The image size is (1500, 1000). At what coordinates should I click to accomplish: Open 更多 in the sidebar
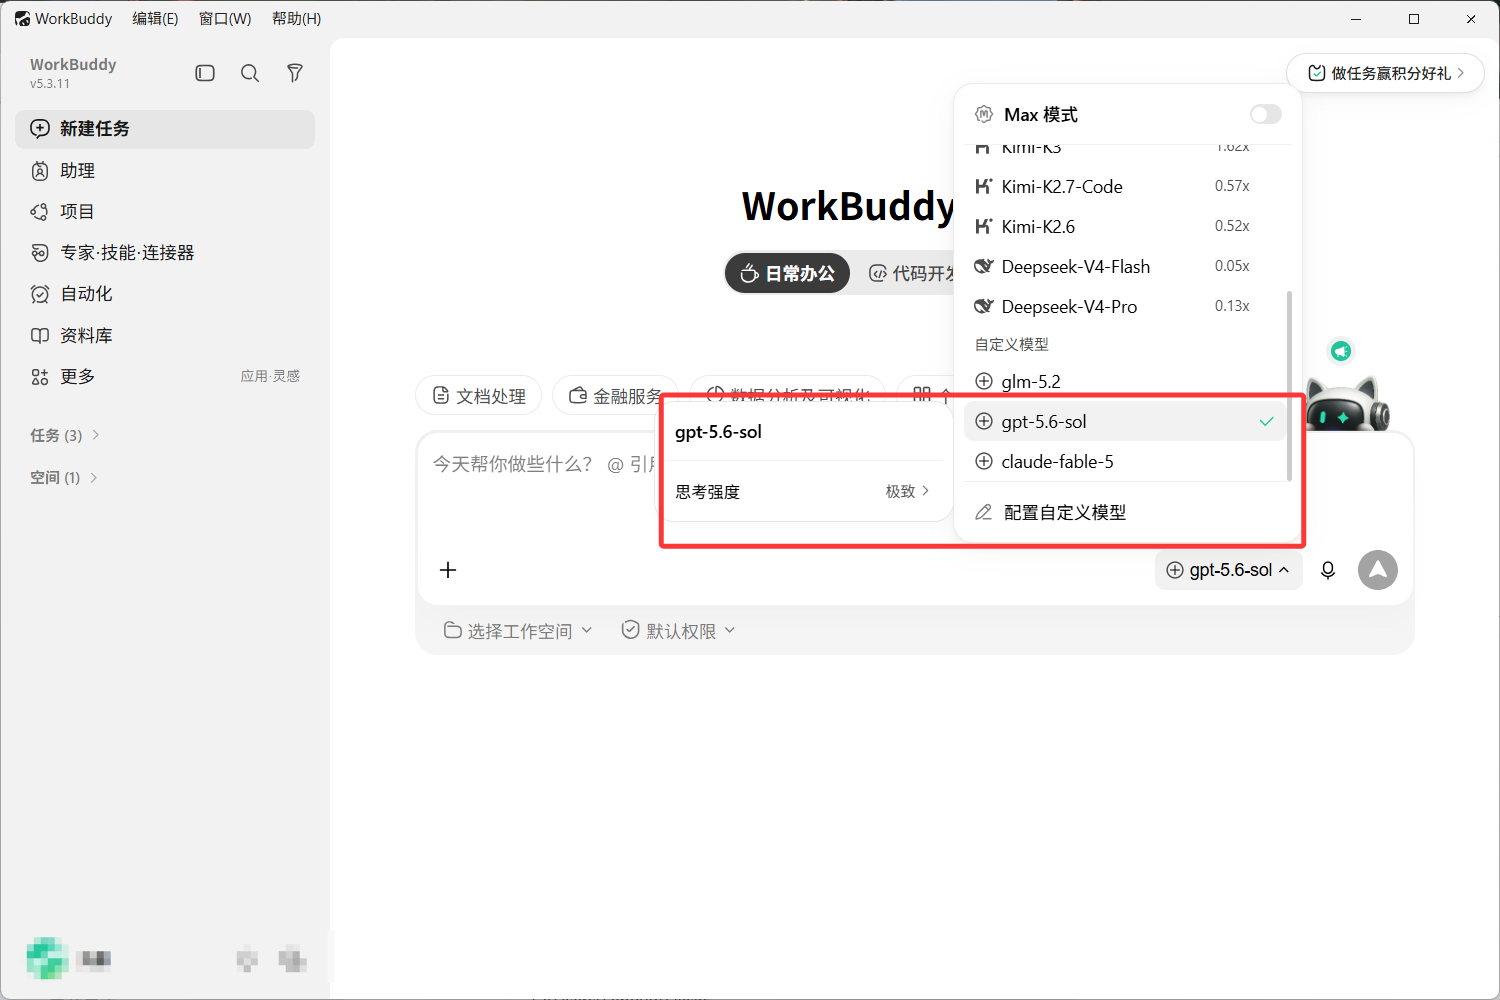pyautogui.click(x=165, y=377)
